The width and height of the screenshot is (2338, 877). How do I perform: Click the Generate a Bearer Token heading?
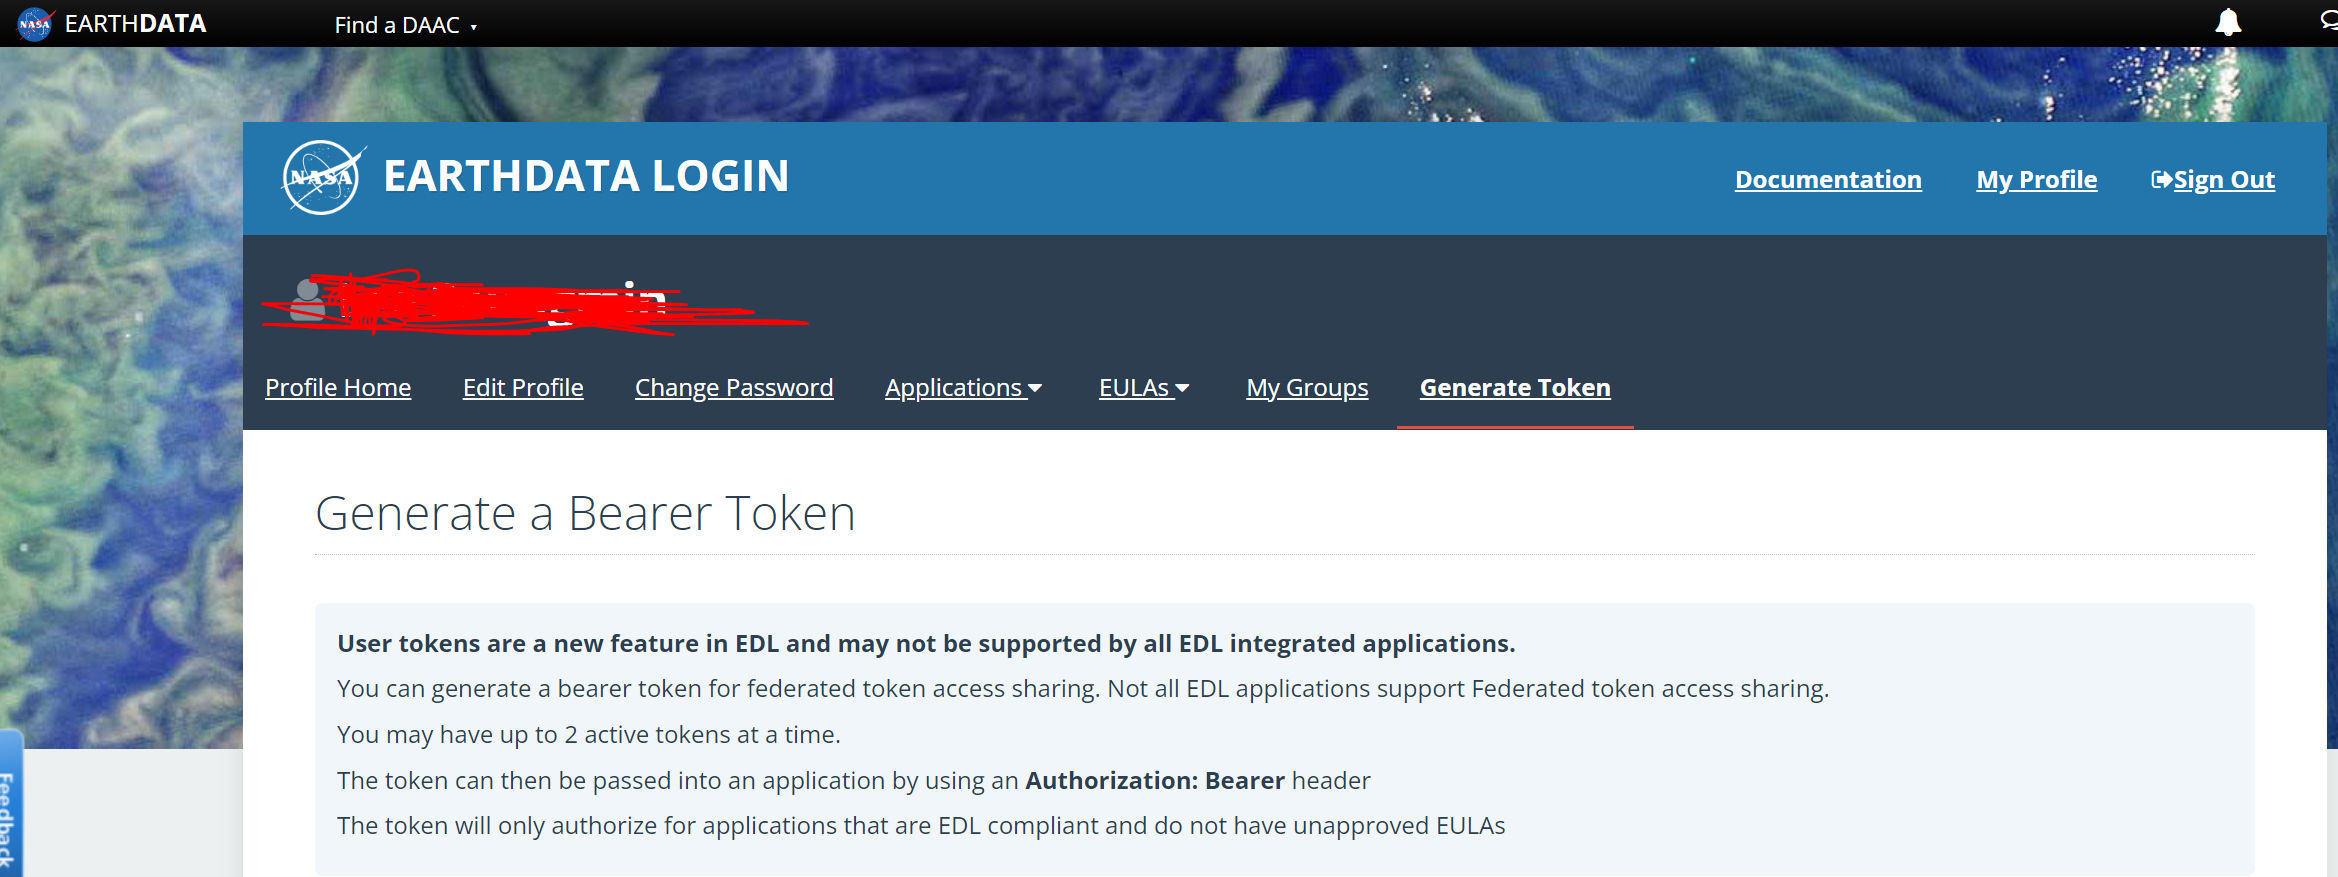pyautogui.click(x=585, y=514)
